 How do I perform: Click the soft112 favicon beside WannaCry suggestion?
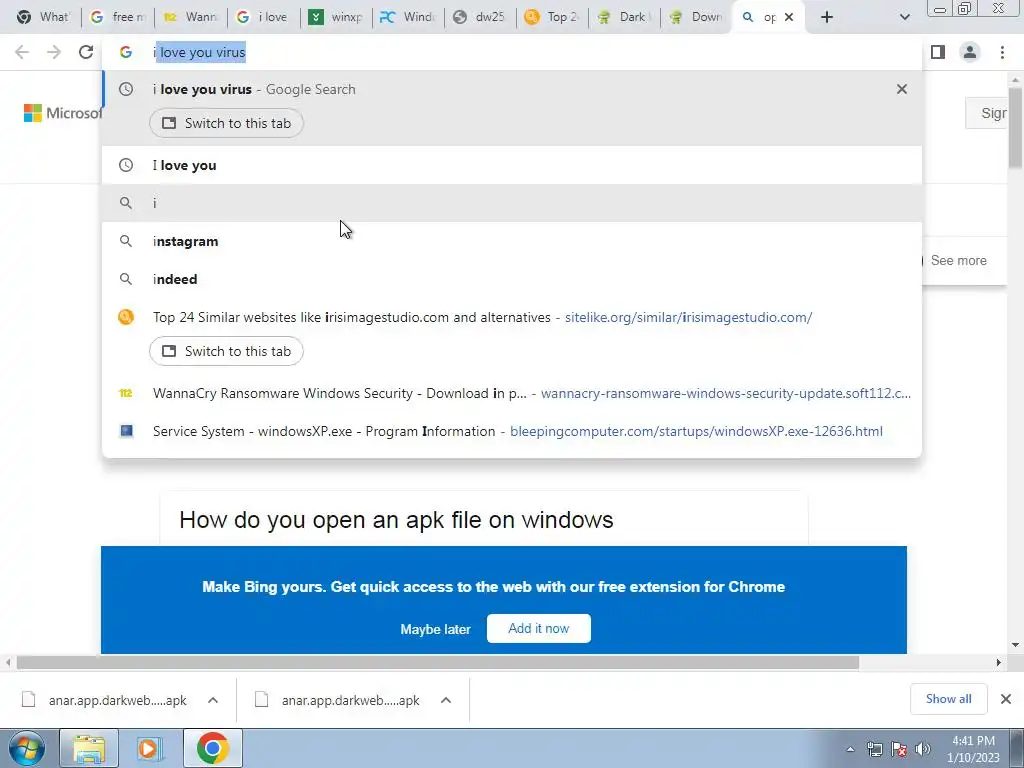pos(125,393)
